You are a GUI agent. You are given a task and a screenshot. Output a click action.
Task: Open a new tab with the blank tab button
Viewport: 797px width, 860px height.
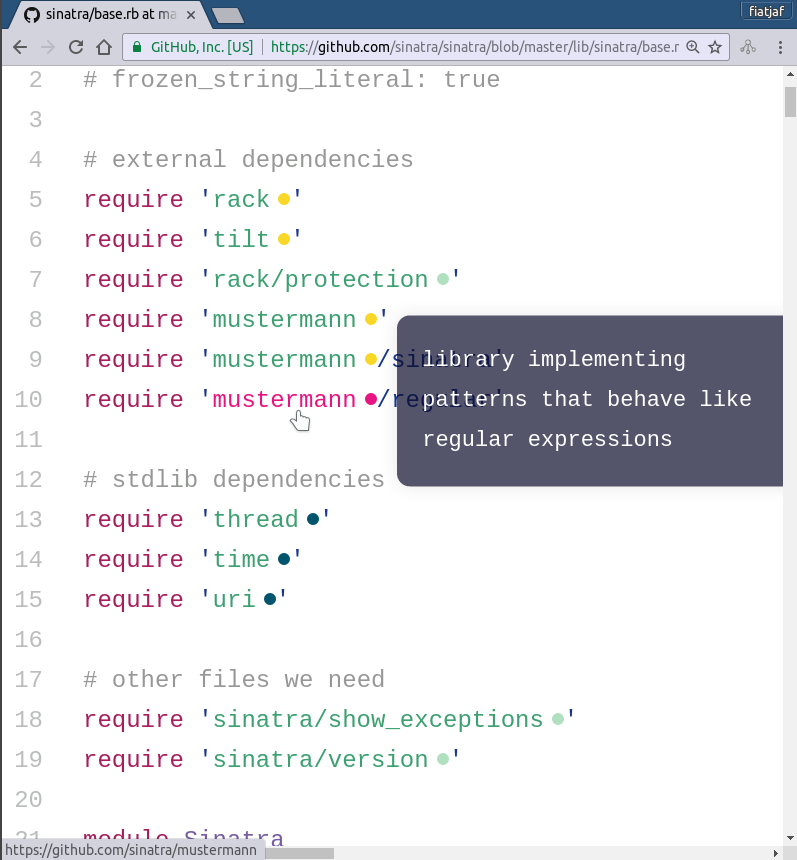point(228,15)
